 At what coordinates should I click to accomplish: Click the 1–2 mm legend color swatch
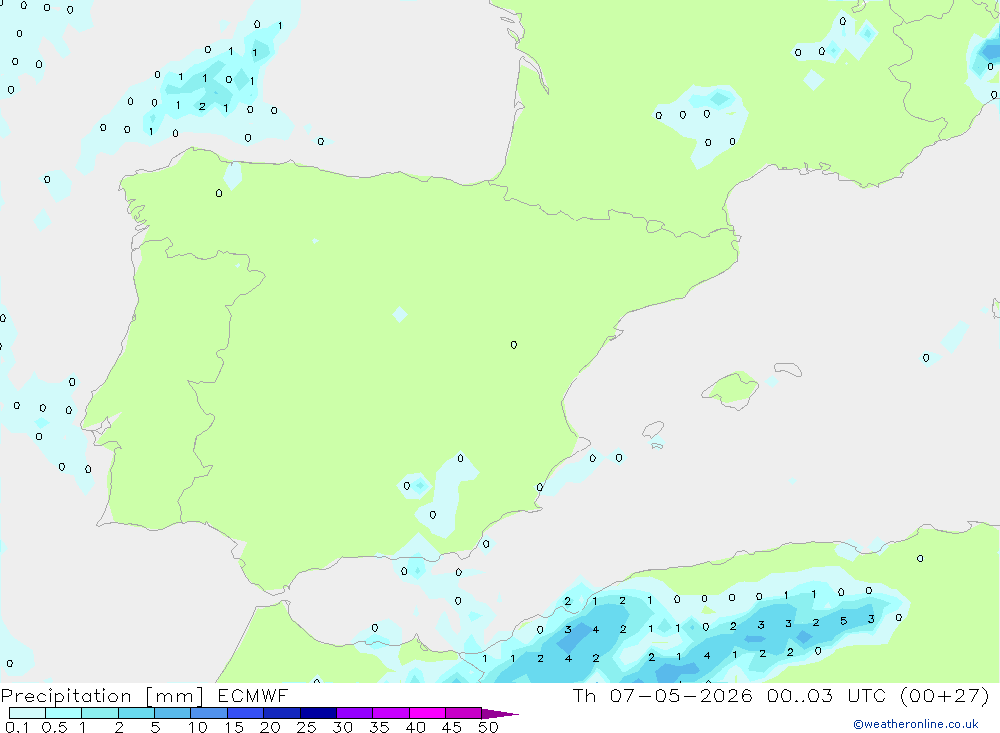pos(100,713)
